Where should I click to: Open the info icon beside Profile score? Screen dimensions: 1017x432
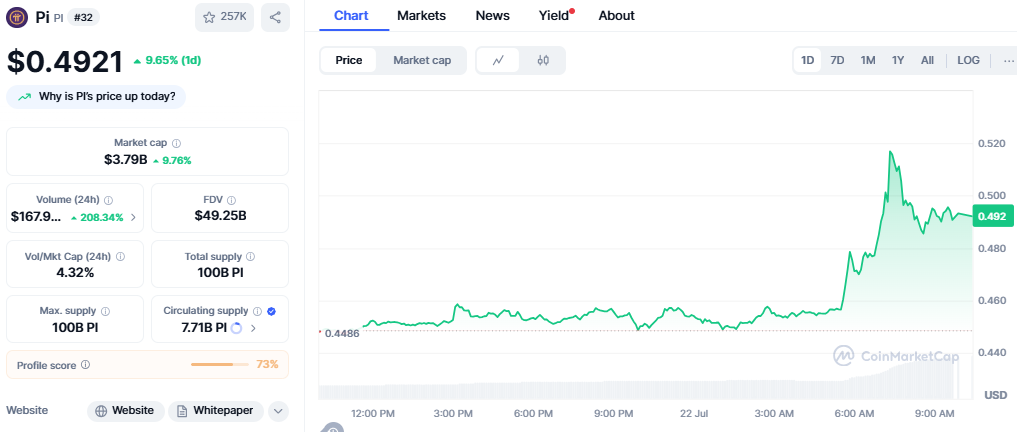(x=86, y=365)
